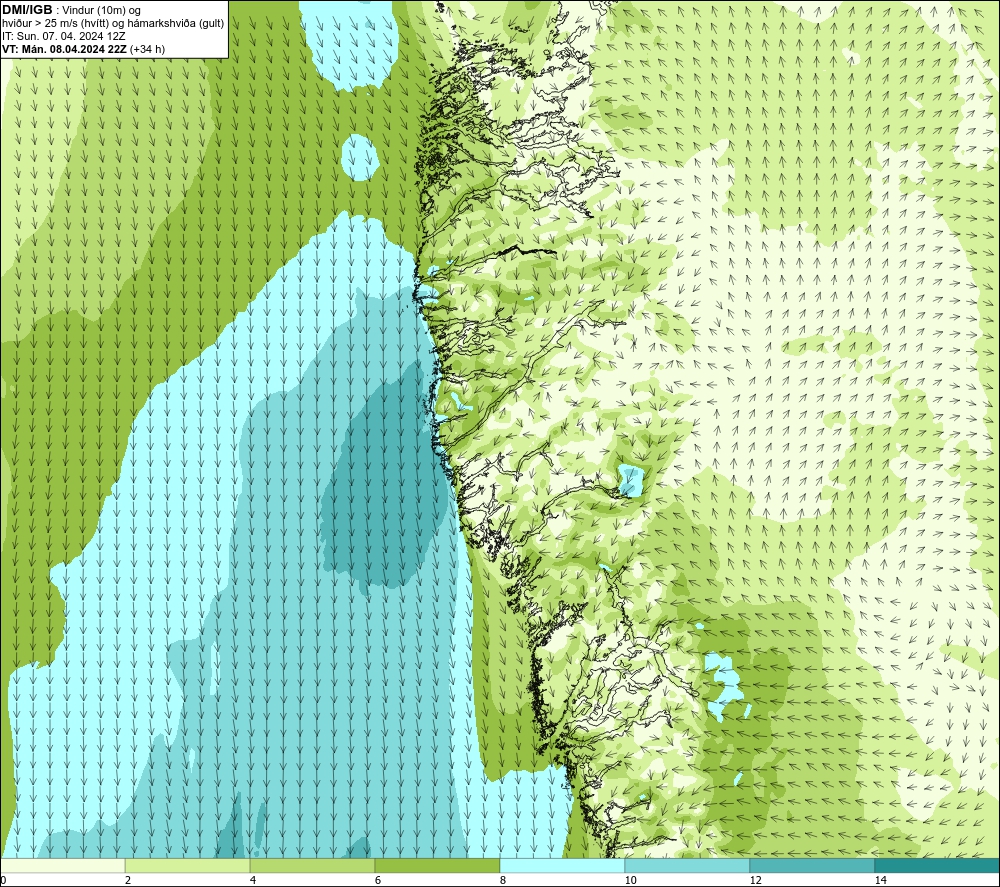This screenshot has width=1000, height=887.
Task: Click the 'DMI/IGB' title text
Action: point(27,10)
